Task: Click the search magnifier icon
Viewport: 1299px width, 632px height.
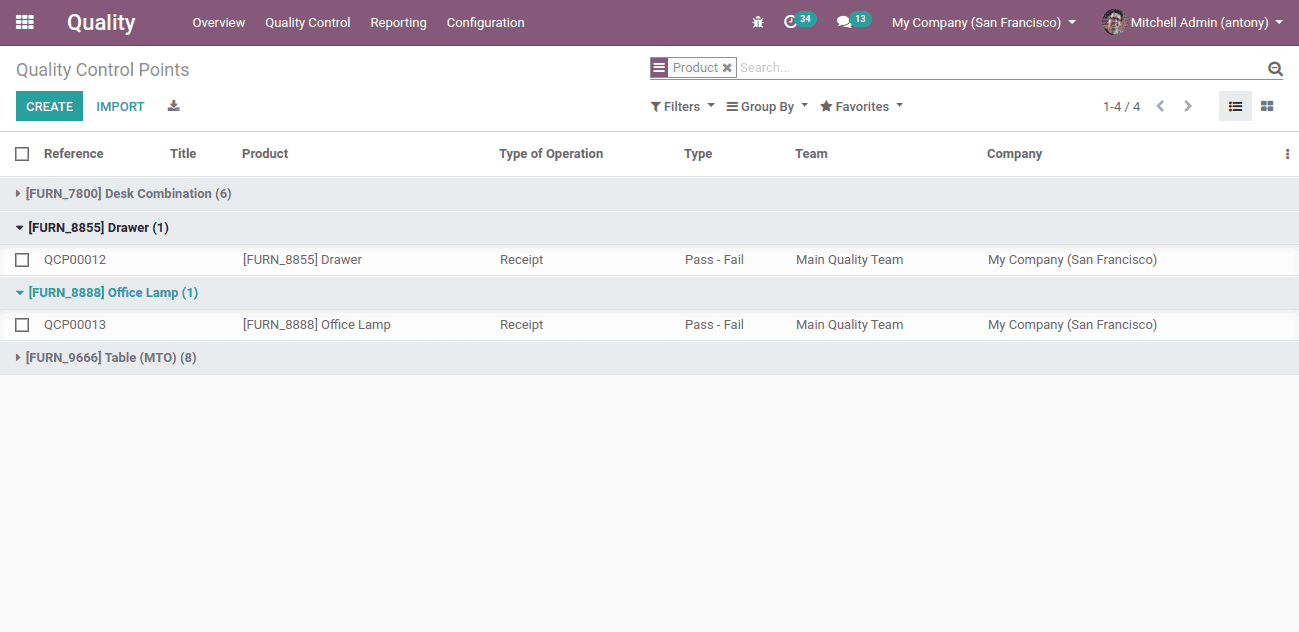Action: point(1275,69)
